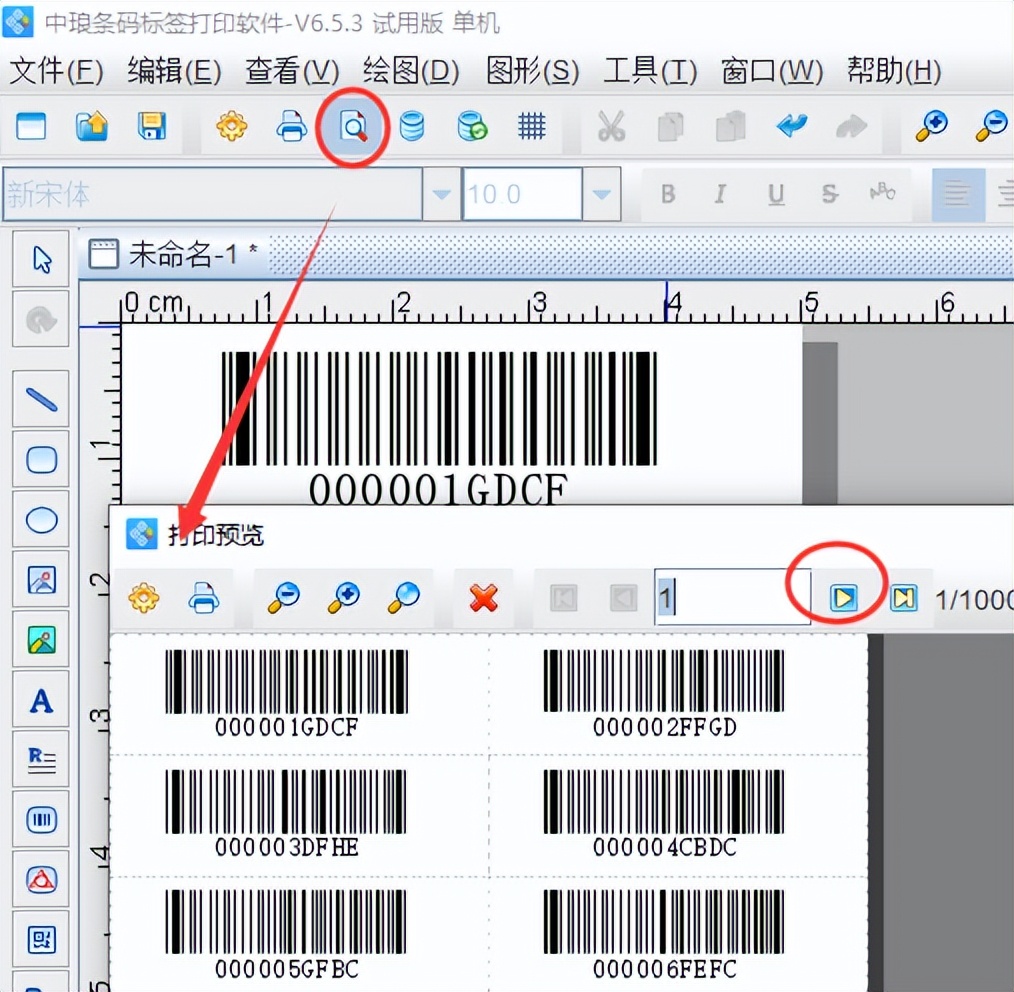1014x992 pixels.
Task: Click the font name field showing 新宋体
Action: coord(213,194)
